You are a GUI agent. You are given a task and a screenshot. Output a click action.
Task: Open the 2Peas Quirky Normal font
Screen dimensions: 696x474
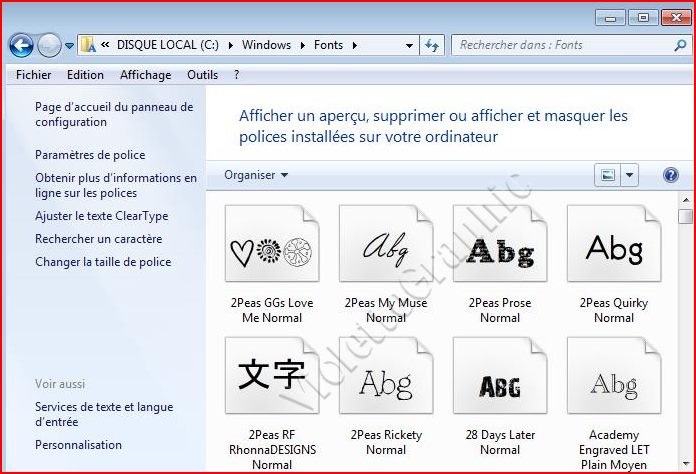pos(614,249)
